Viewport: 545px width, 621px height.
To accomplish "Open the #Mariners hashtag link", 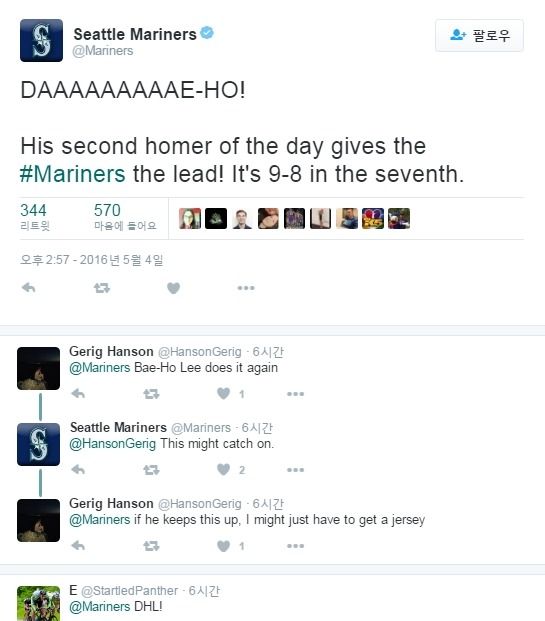I will [x=72, y=174].
